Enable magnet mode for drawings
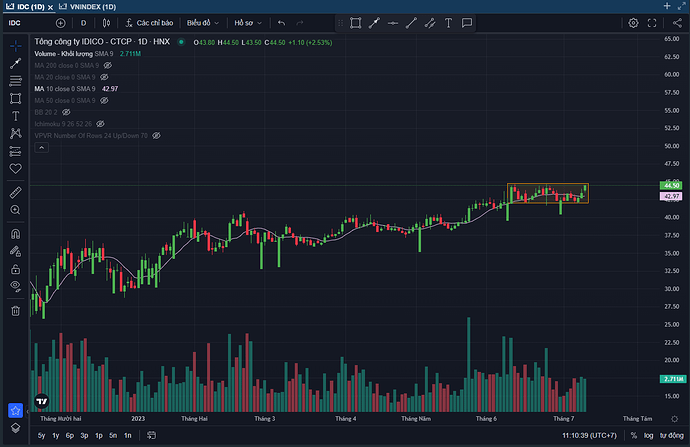Screen dimensions: 690x447 15,233
